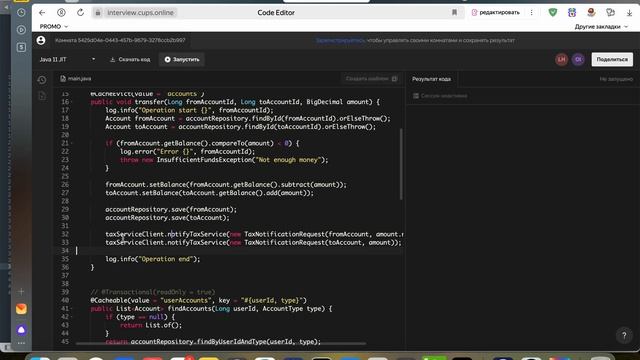Go back using the browser back arrow

[42, 13]
